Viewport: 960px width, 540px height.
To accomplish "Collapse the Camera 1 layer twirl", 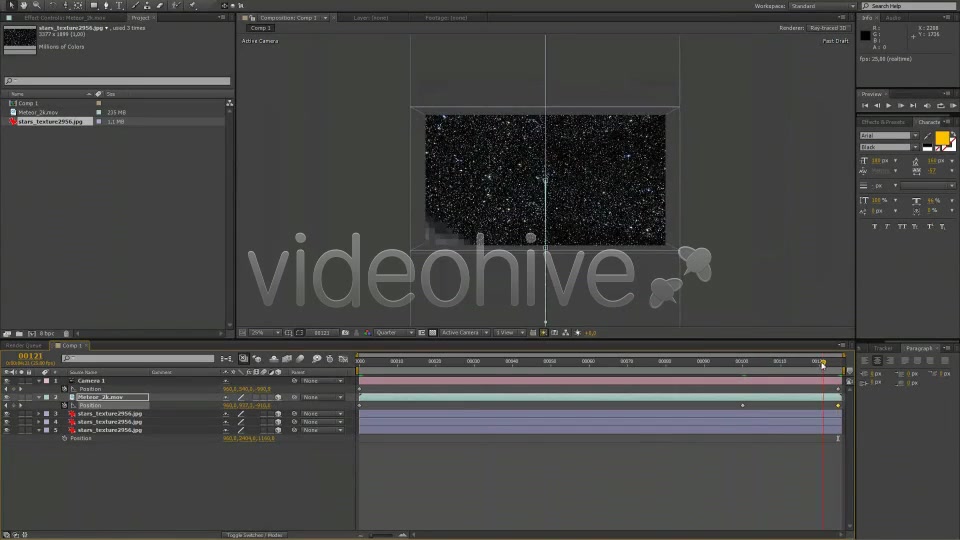I will point(39,381).
